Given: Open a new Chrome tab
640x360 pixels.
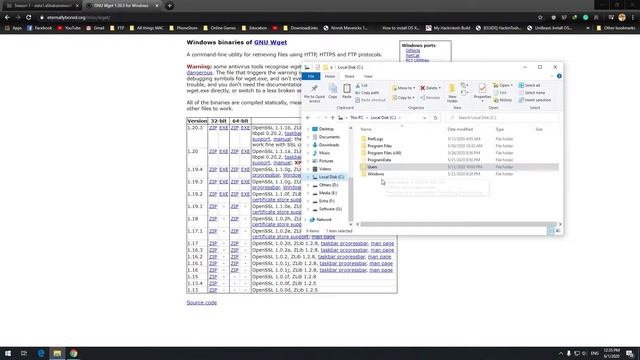Looking at the screenshot, I should (169, 6).
